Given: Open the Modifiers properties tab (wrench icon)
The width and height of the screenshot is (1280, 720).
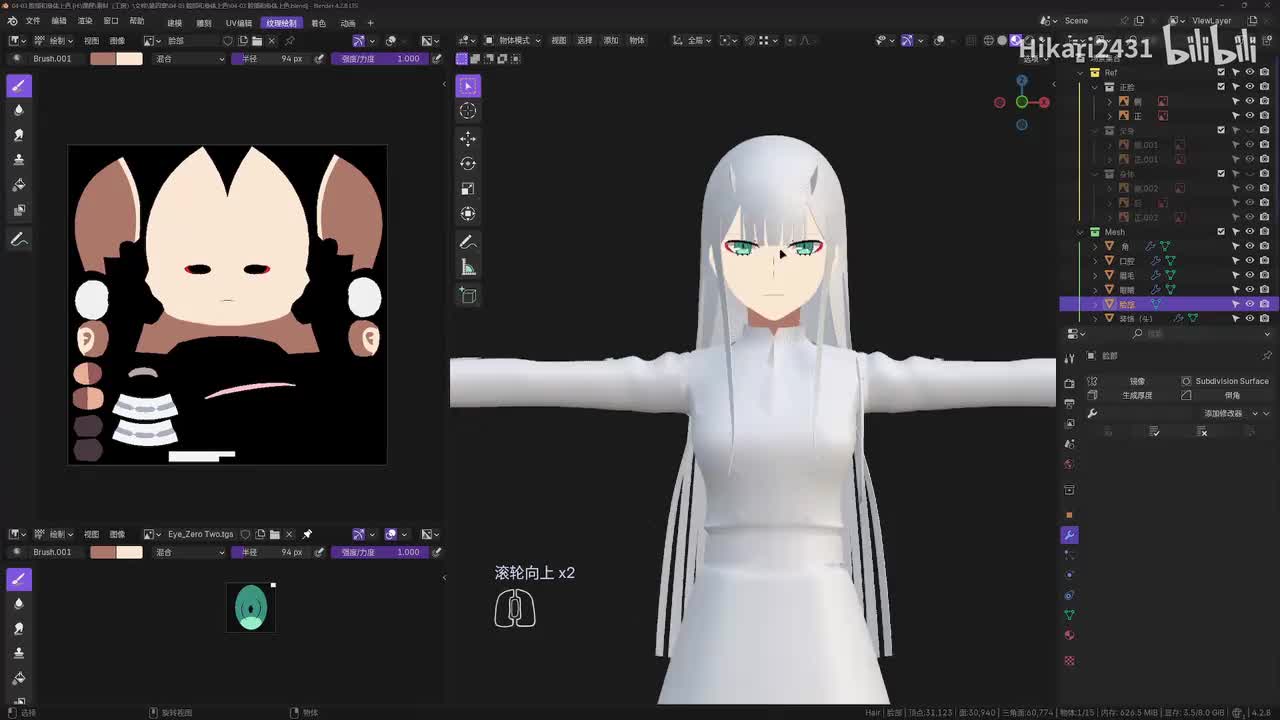Looking at the screenshot, I should click(x=1069, y=535).
